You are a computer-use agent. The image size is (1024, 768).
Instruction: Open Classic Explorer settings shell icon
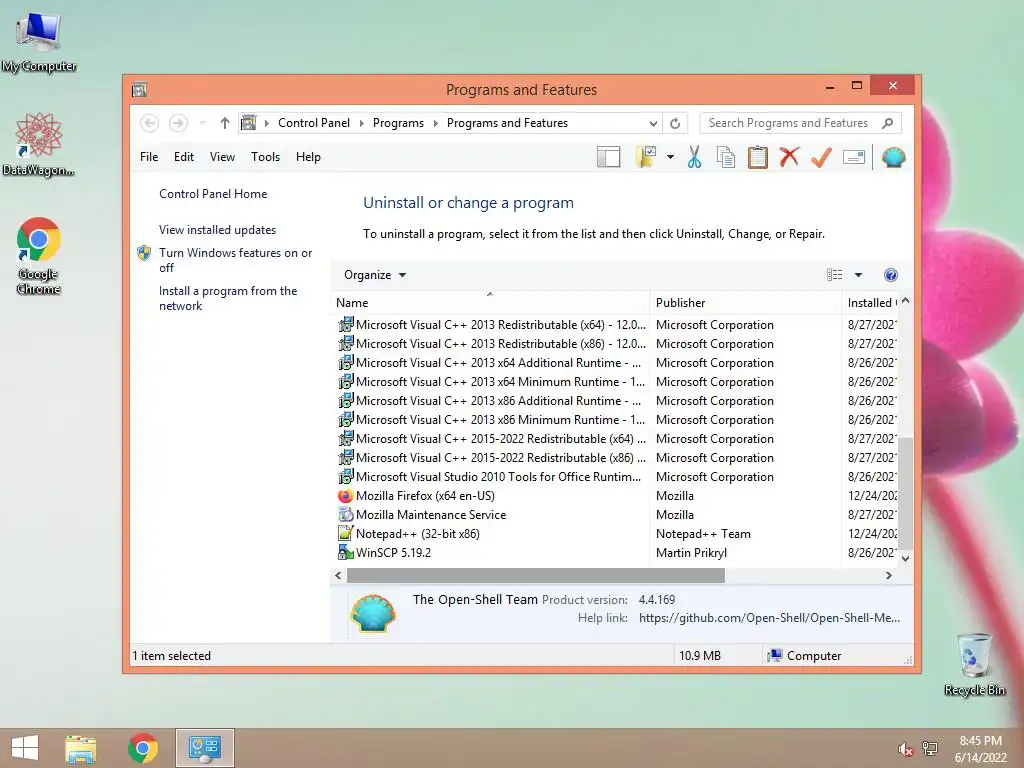click(893, 157)
